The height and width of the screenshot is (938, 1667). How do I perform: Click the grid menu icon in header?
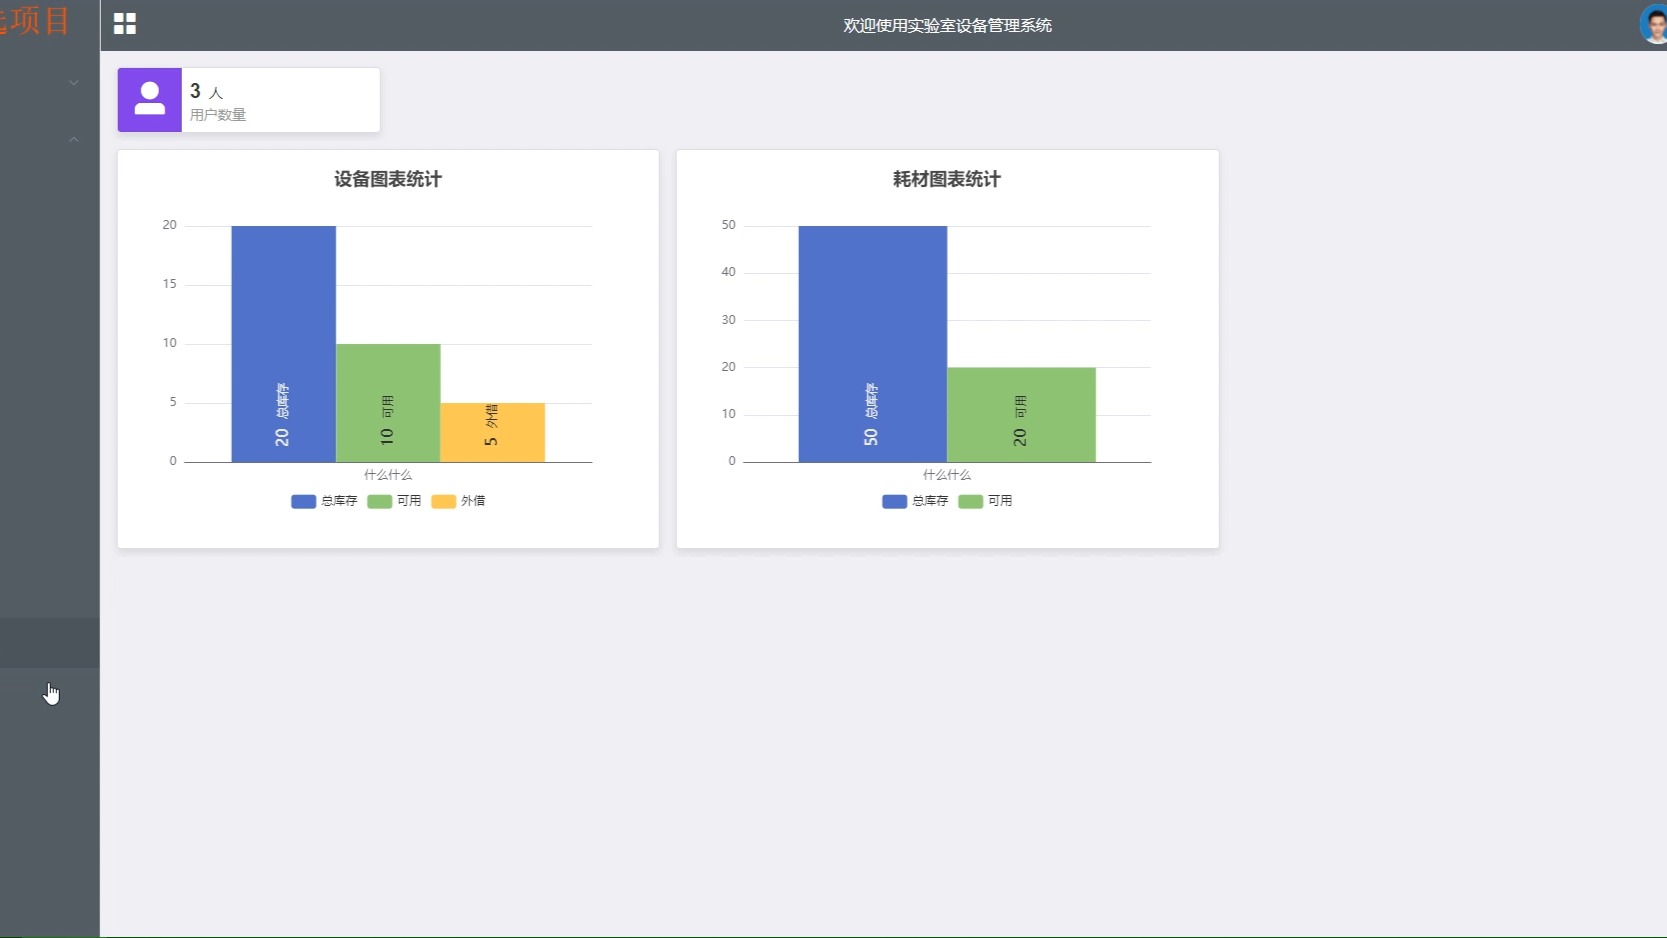point(125,24)
